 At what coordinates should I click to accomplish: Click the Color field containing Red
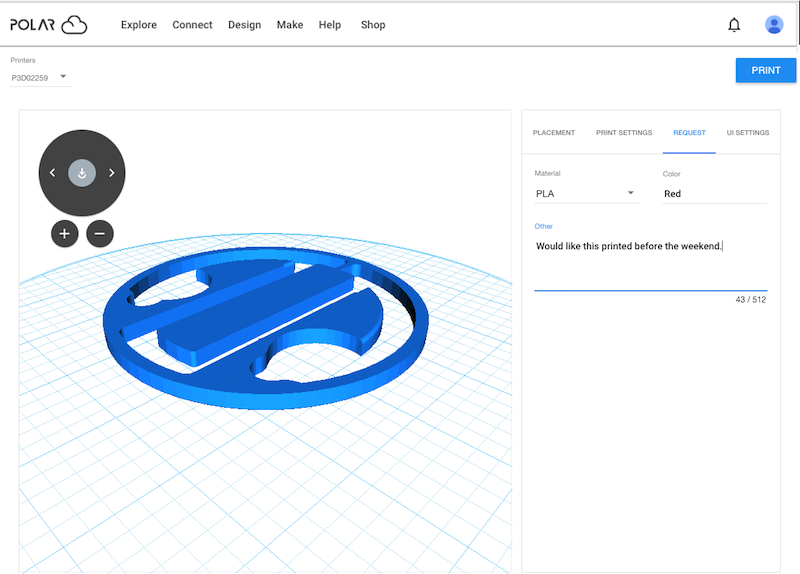tap(715, 194)
